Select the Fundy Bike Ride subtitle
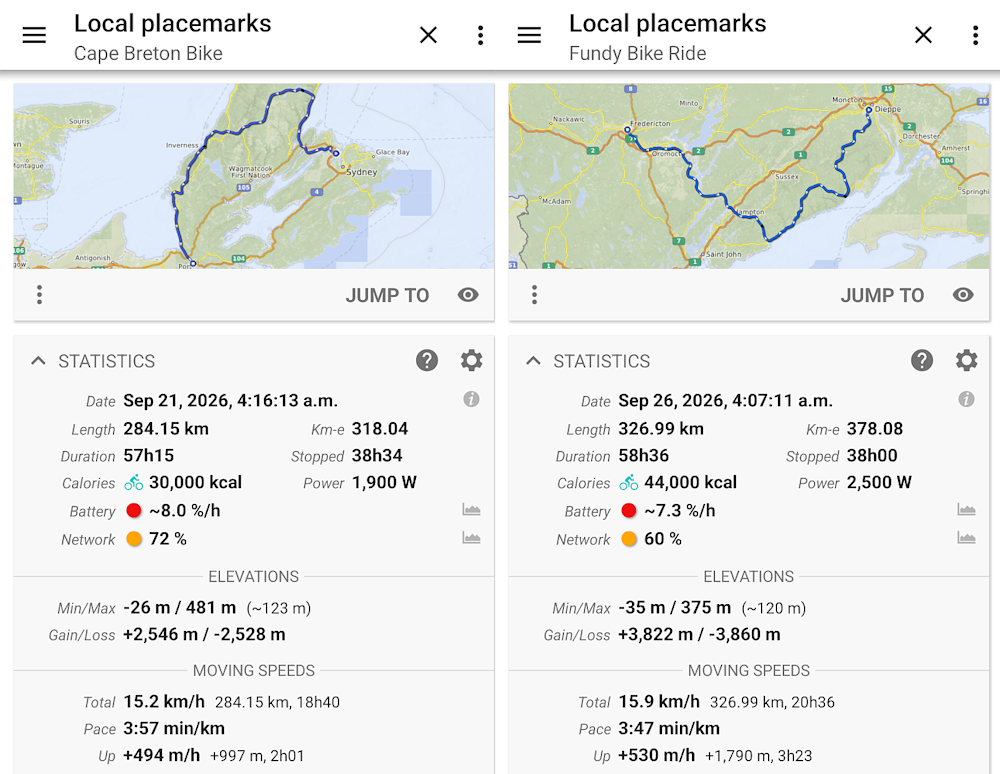This screenshot has height=774, width=1000. click(x=638, y=54)
